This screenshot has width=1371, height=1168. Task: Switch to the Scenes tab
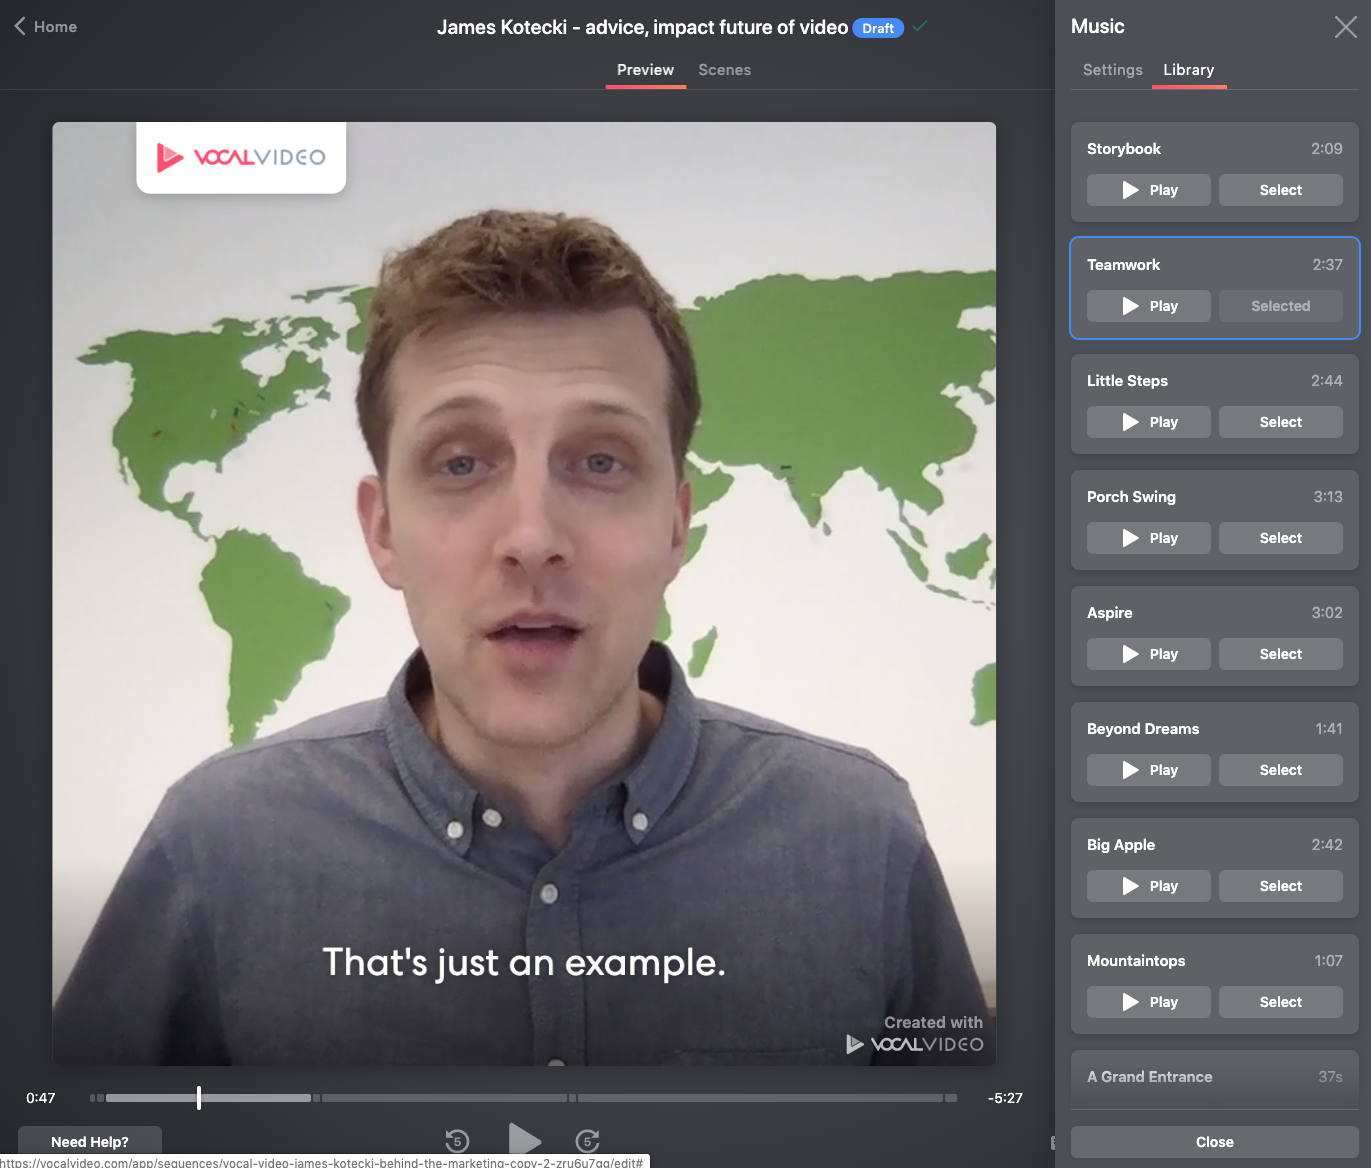(x=724, y=70)
